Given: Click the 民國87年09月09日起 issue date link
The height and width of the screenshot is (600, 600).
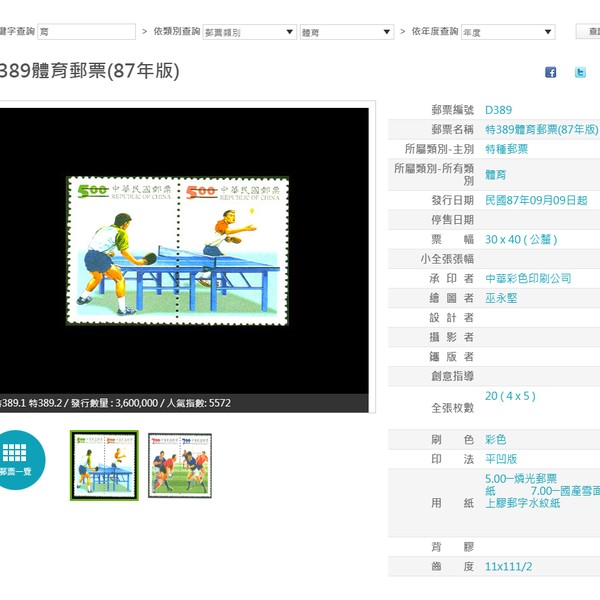Looking at the screenshot, I should (x=536, y=201).
